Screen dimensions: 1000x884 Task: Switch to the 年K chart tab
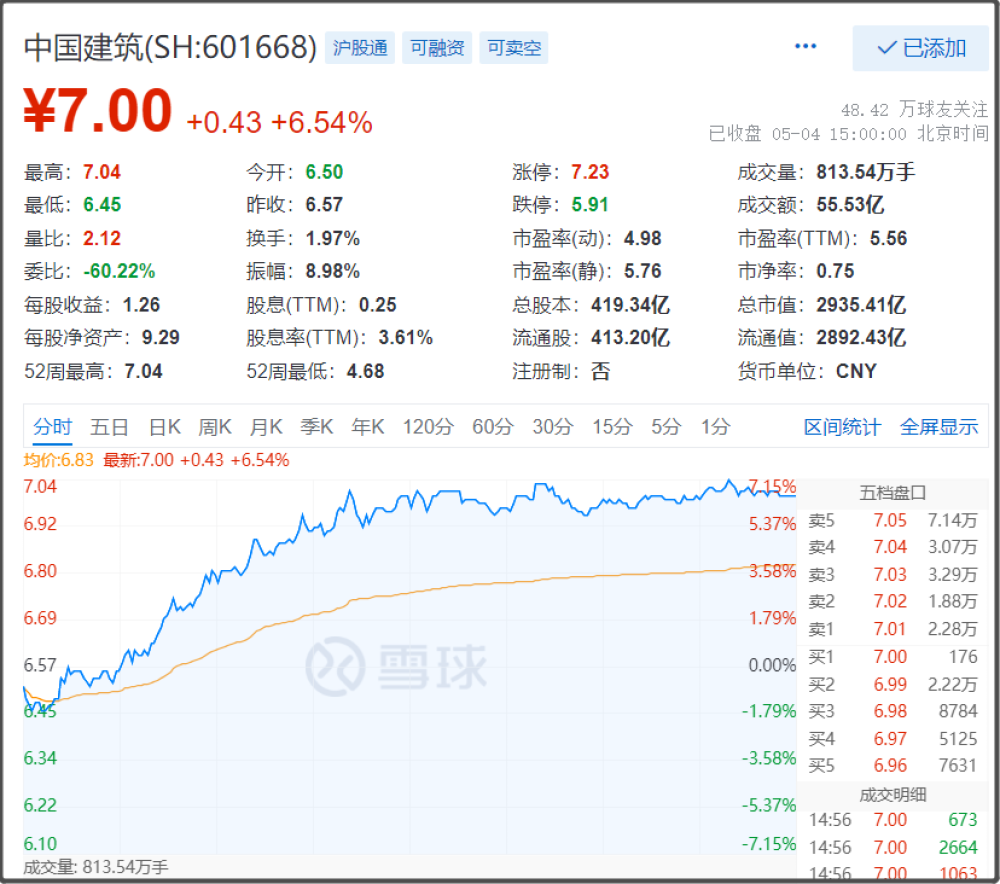point(367,427)
